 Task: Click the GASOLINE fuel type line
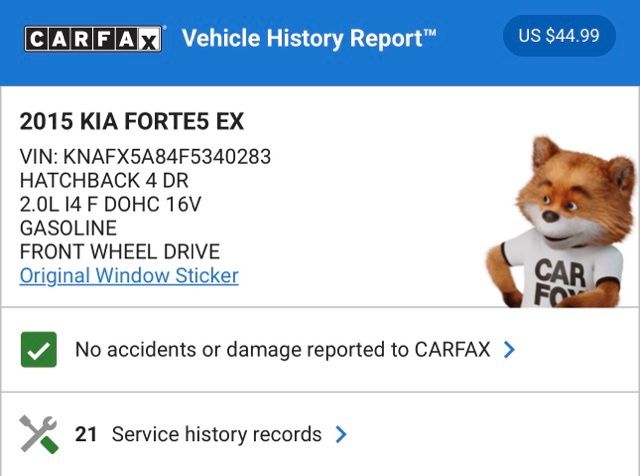point(68,228)
